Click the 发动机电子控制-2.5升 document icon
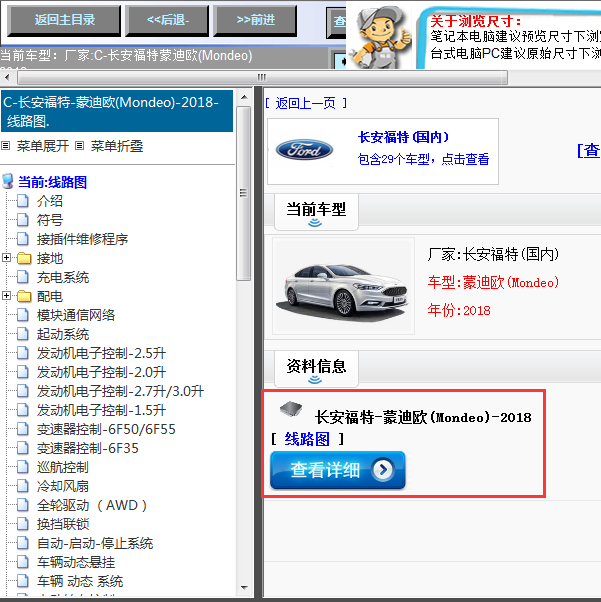 (23, 353)
